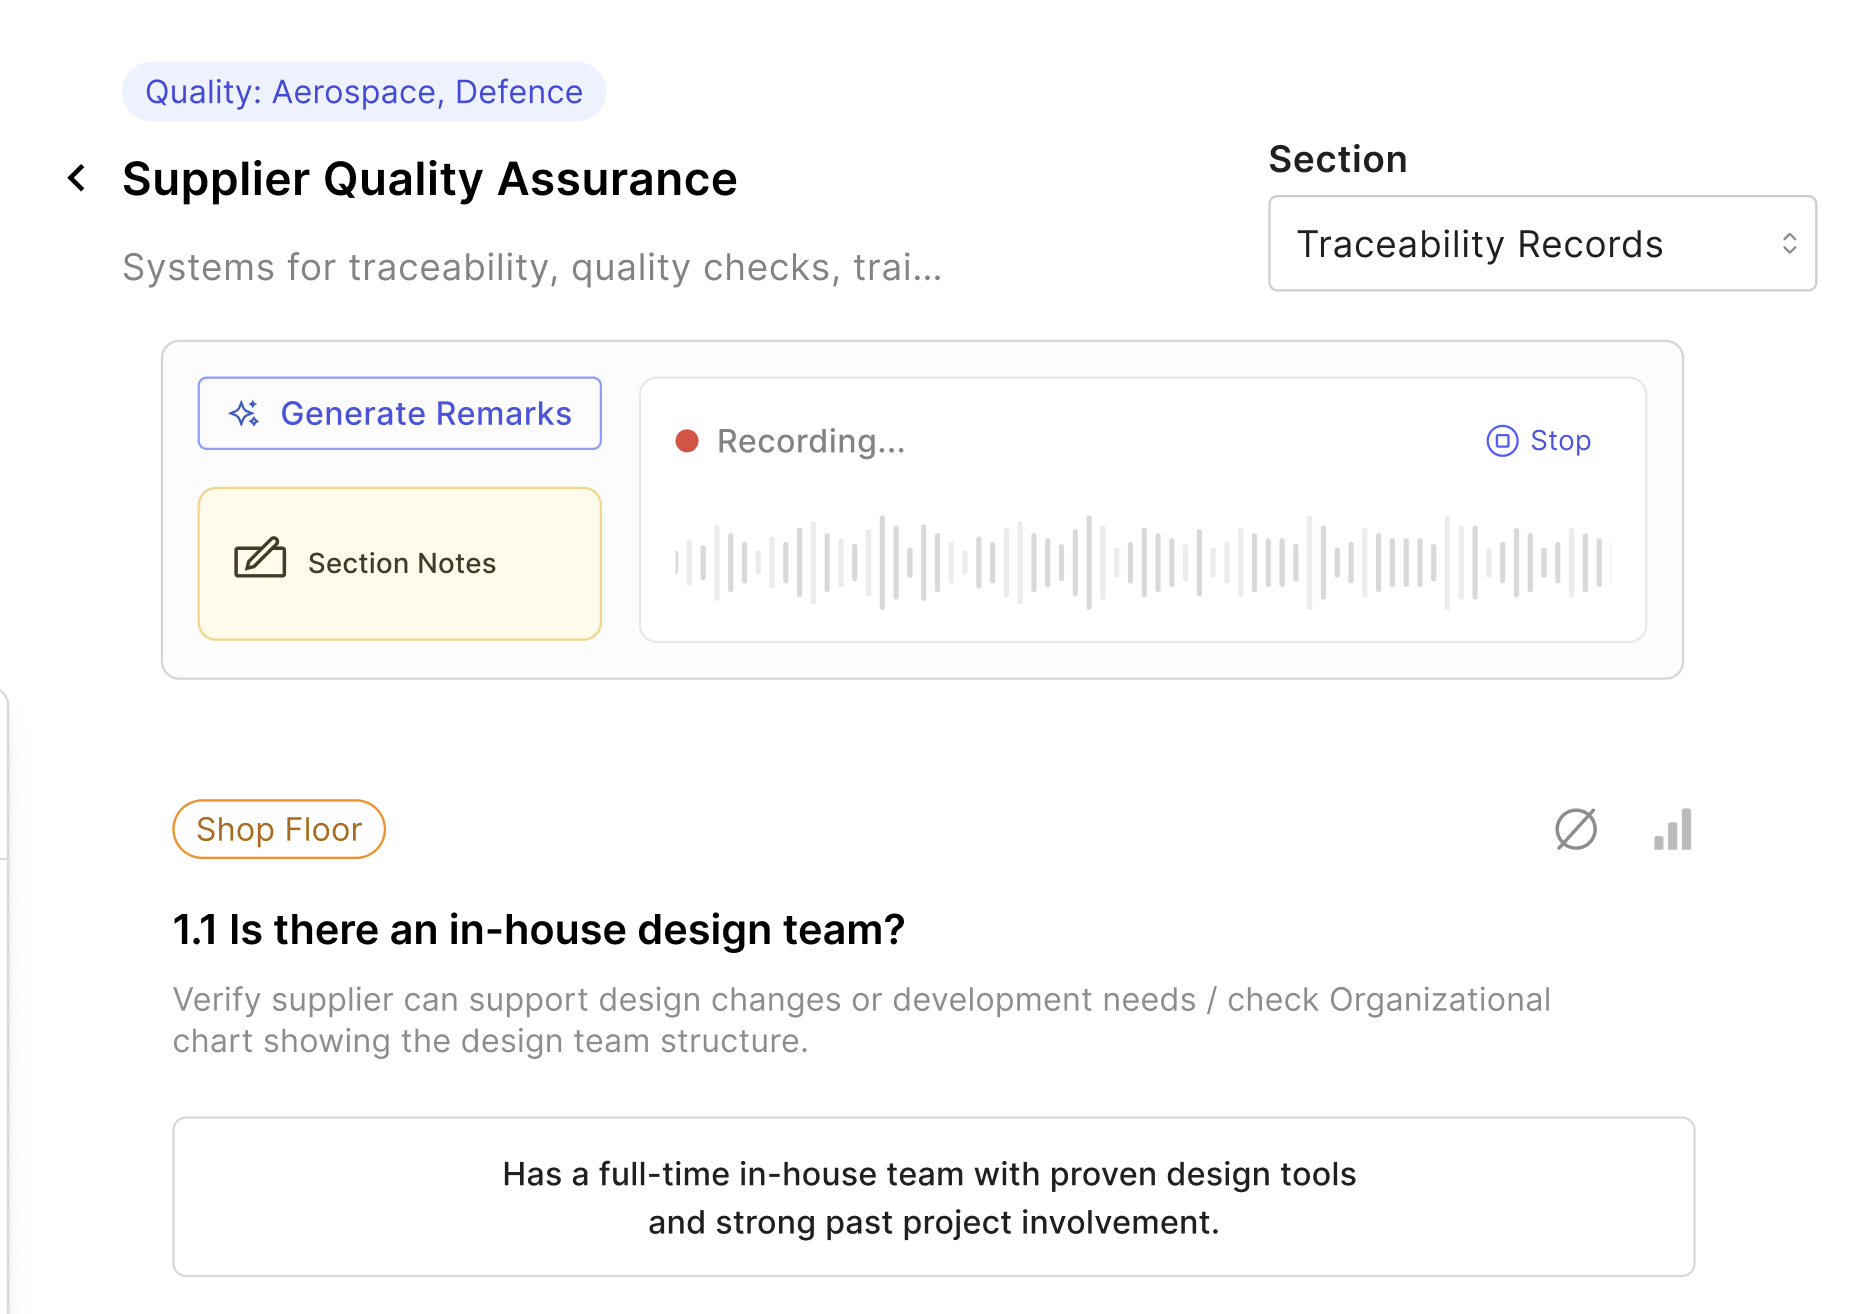The width and height of the screenshot is (1868, 1314).
Task: Click the stop square icon beside Stop
Action: pyautogui.click(x=1502, y=440)
